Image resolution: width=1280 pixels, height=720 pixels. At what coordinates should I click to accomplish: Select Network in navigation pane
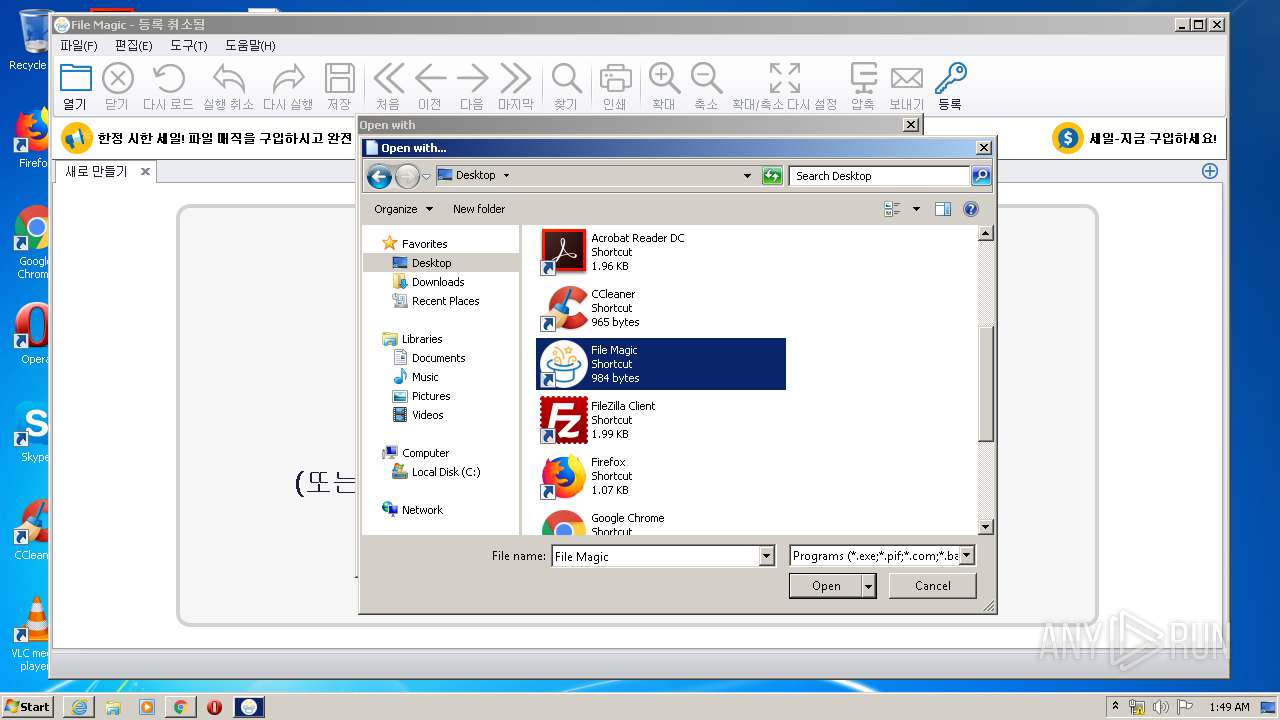click(x=422, y=510)
